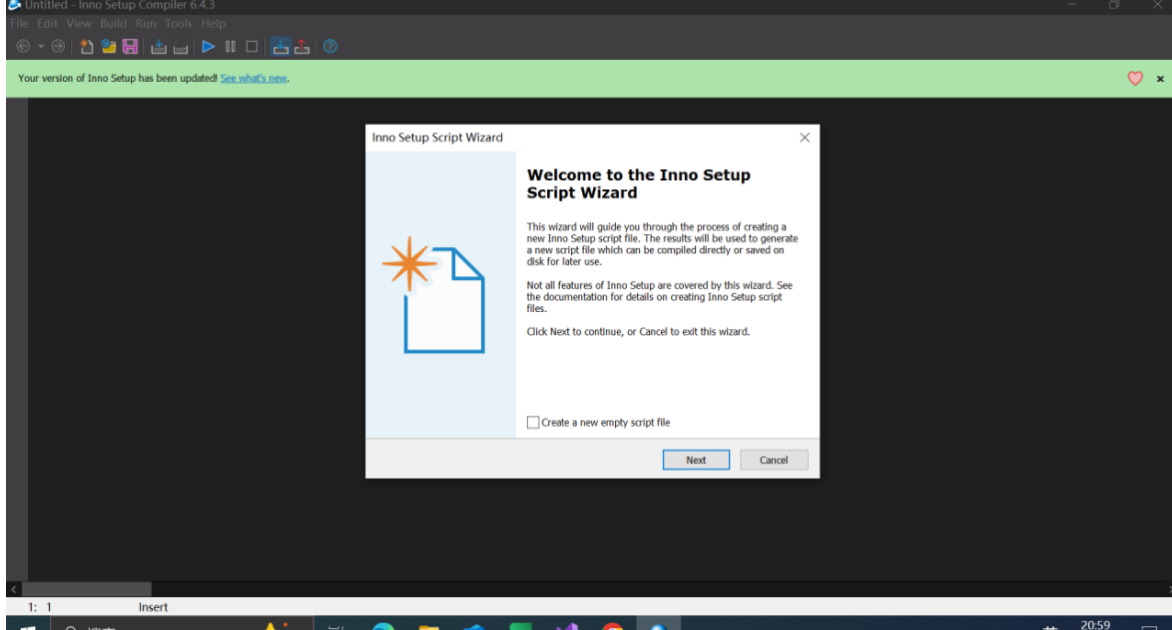This screenshot has width=1172, height=630.
Task: Click the taskbar clock showing 20:59
Action: click(1095, 625)
